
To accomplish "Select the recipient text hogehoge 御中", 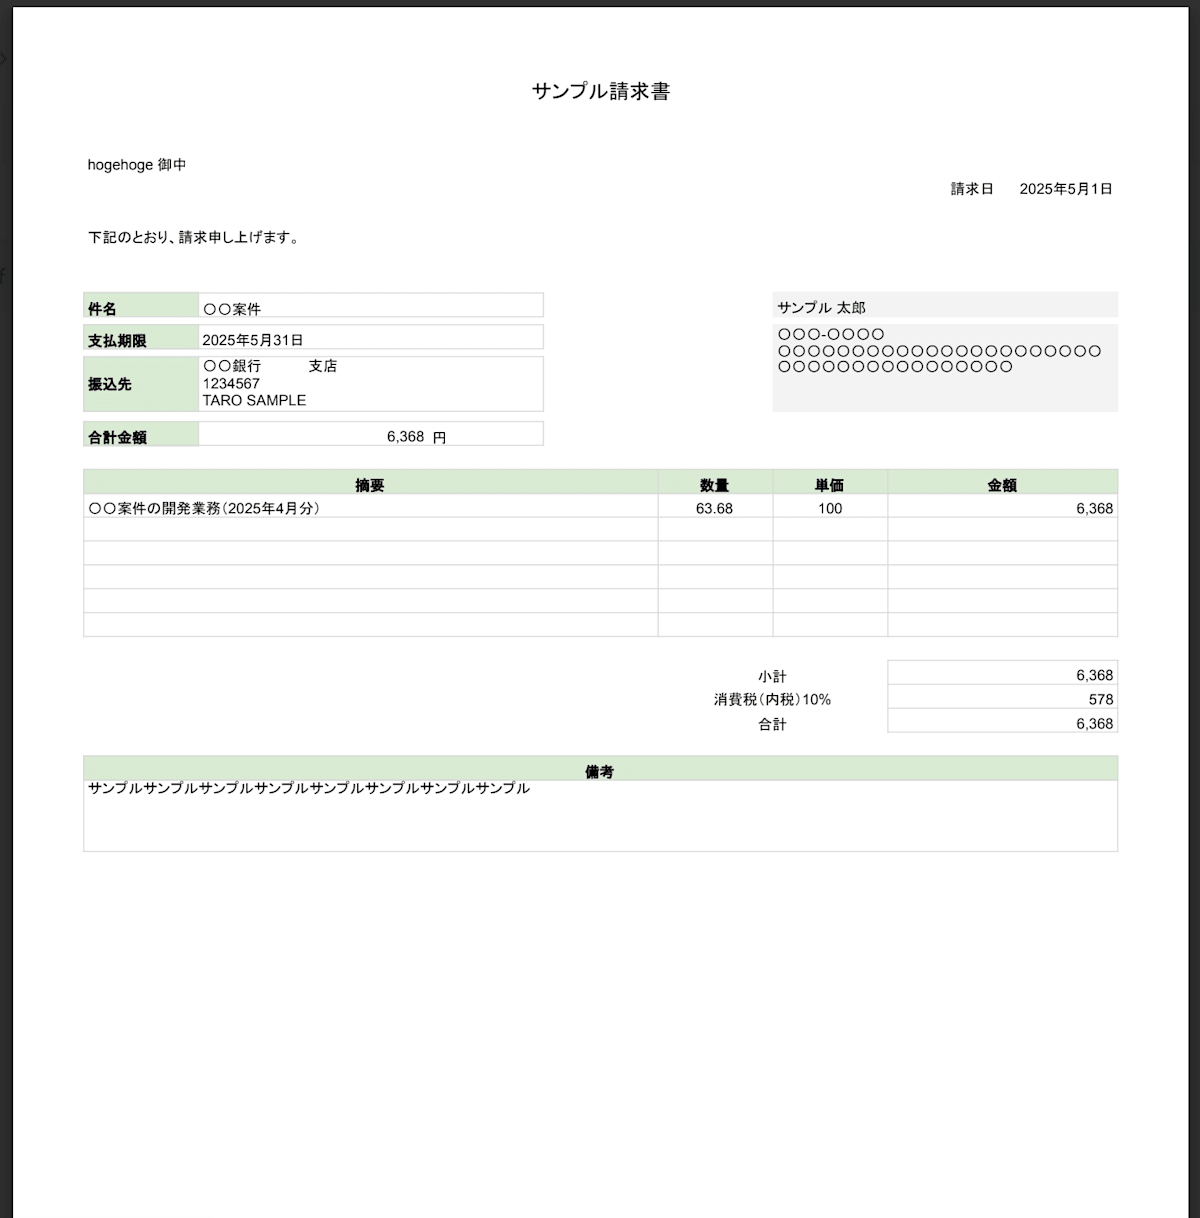I will click(x=137, y=165).
